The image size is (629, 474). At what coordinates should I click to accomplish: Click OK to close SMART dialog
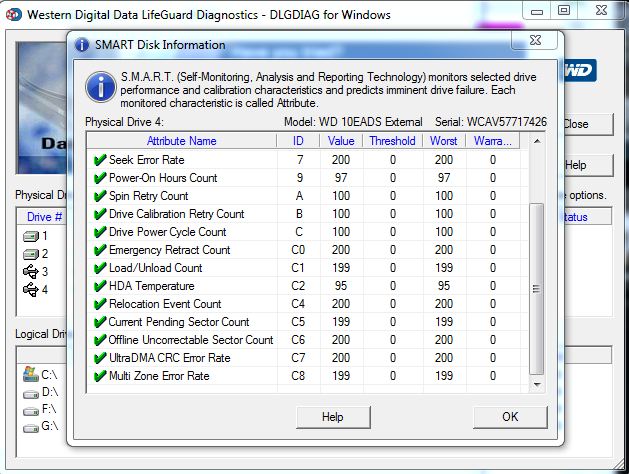point(510,417)
